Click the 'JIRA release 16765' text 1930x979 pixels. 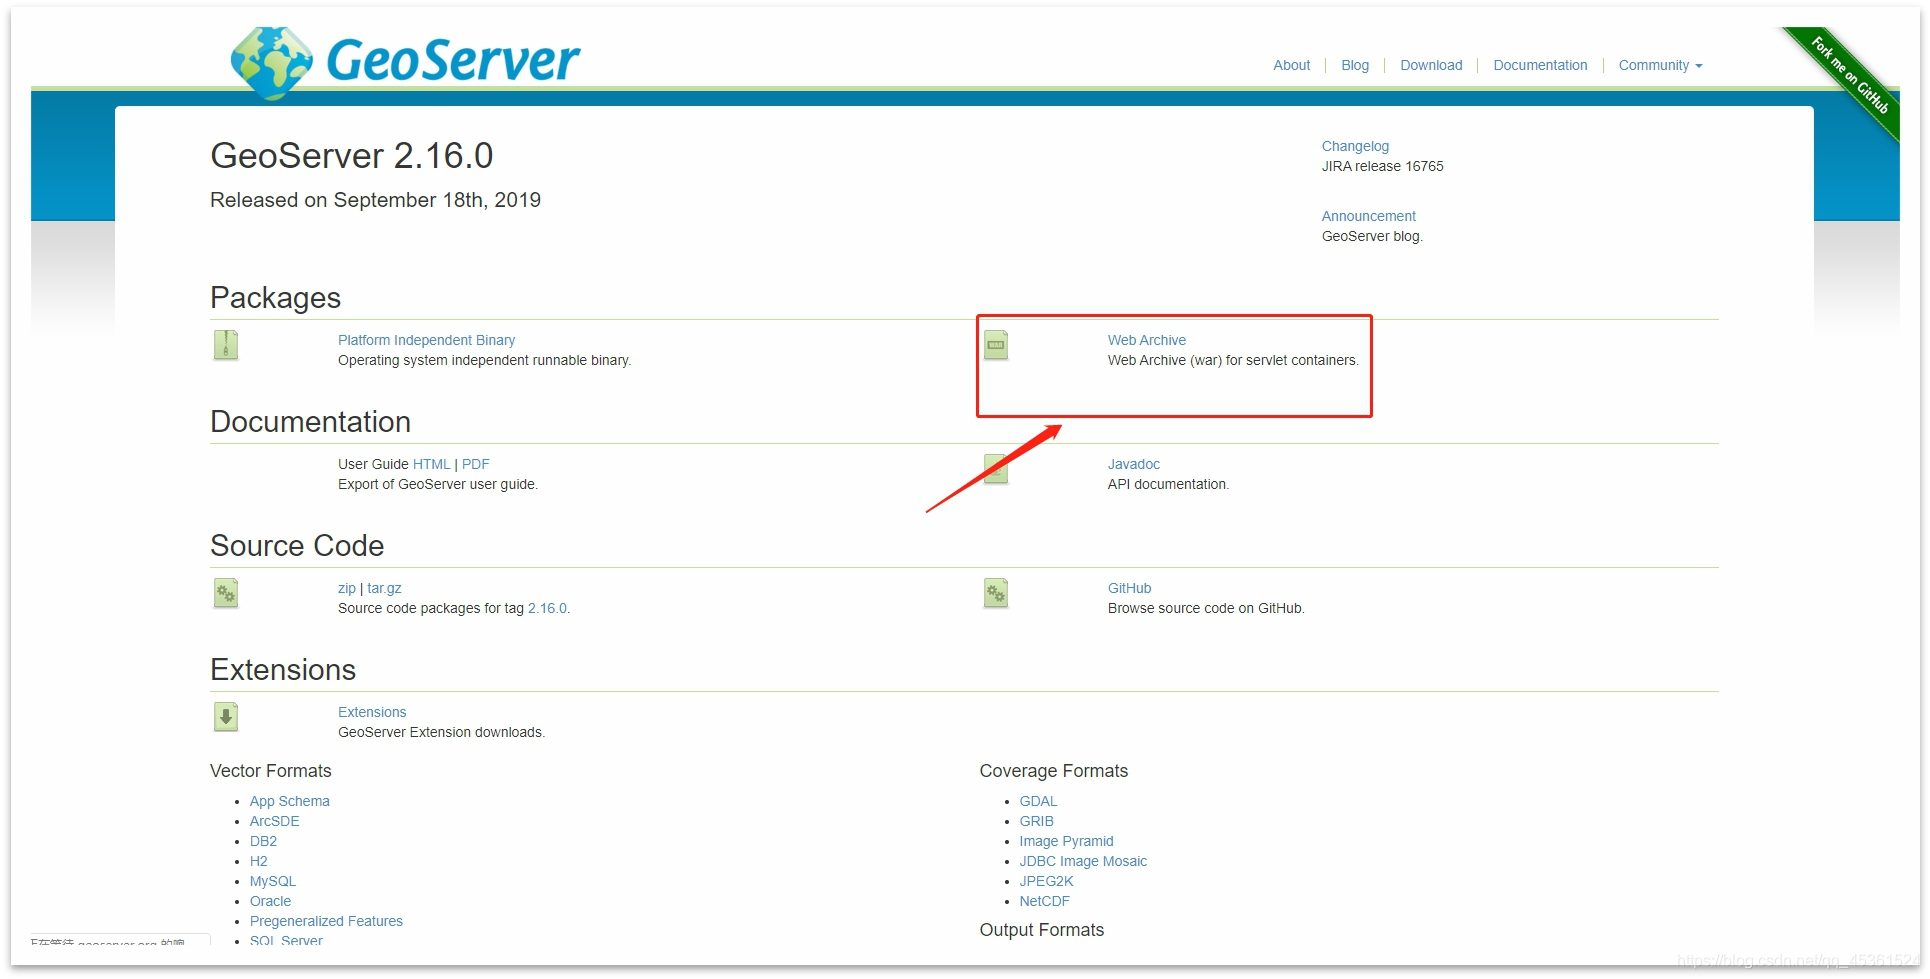pyautogui.click(x=1382, y=166)
